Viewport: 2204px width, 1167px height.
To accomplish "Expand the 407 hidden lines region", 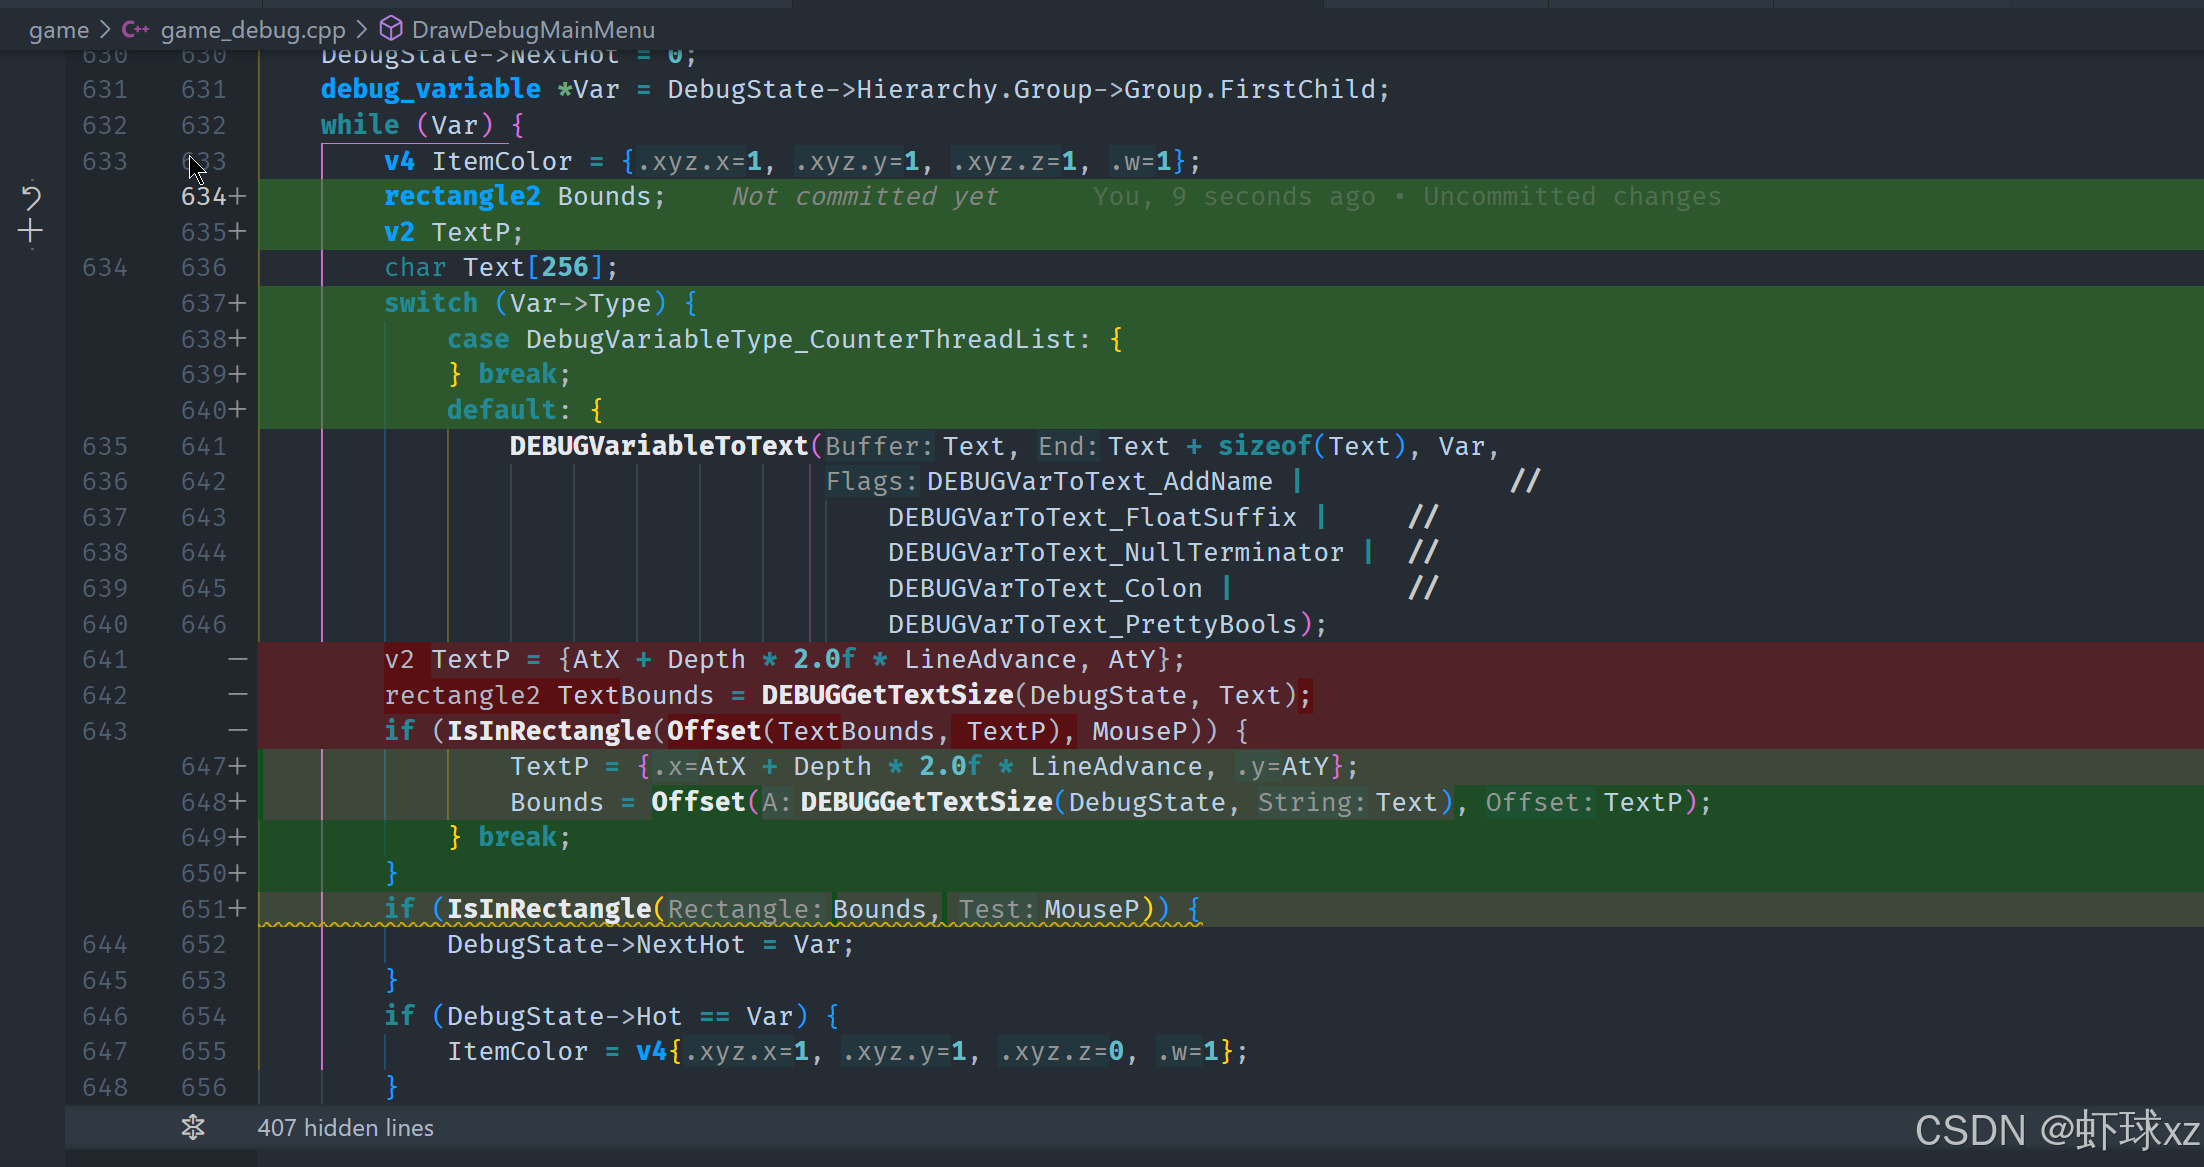I will coord(345,1128).
